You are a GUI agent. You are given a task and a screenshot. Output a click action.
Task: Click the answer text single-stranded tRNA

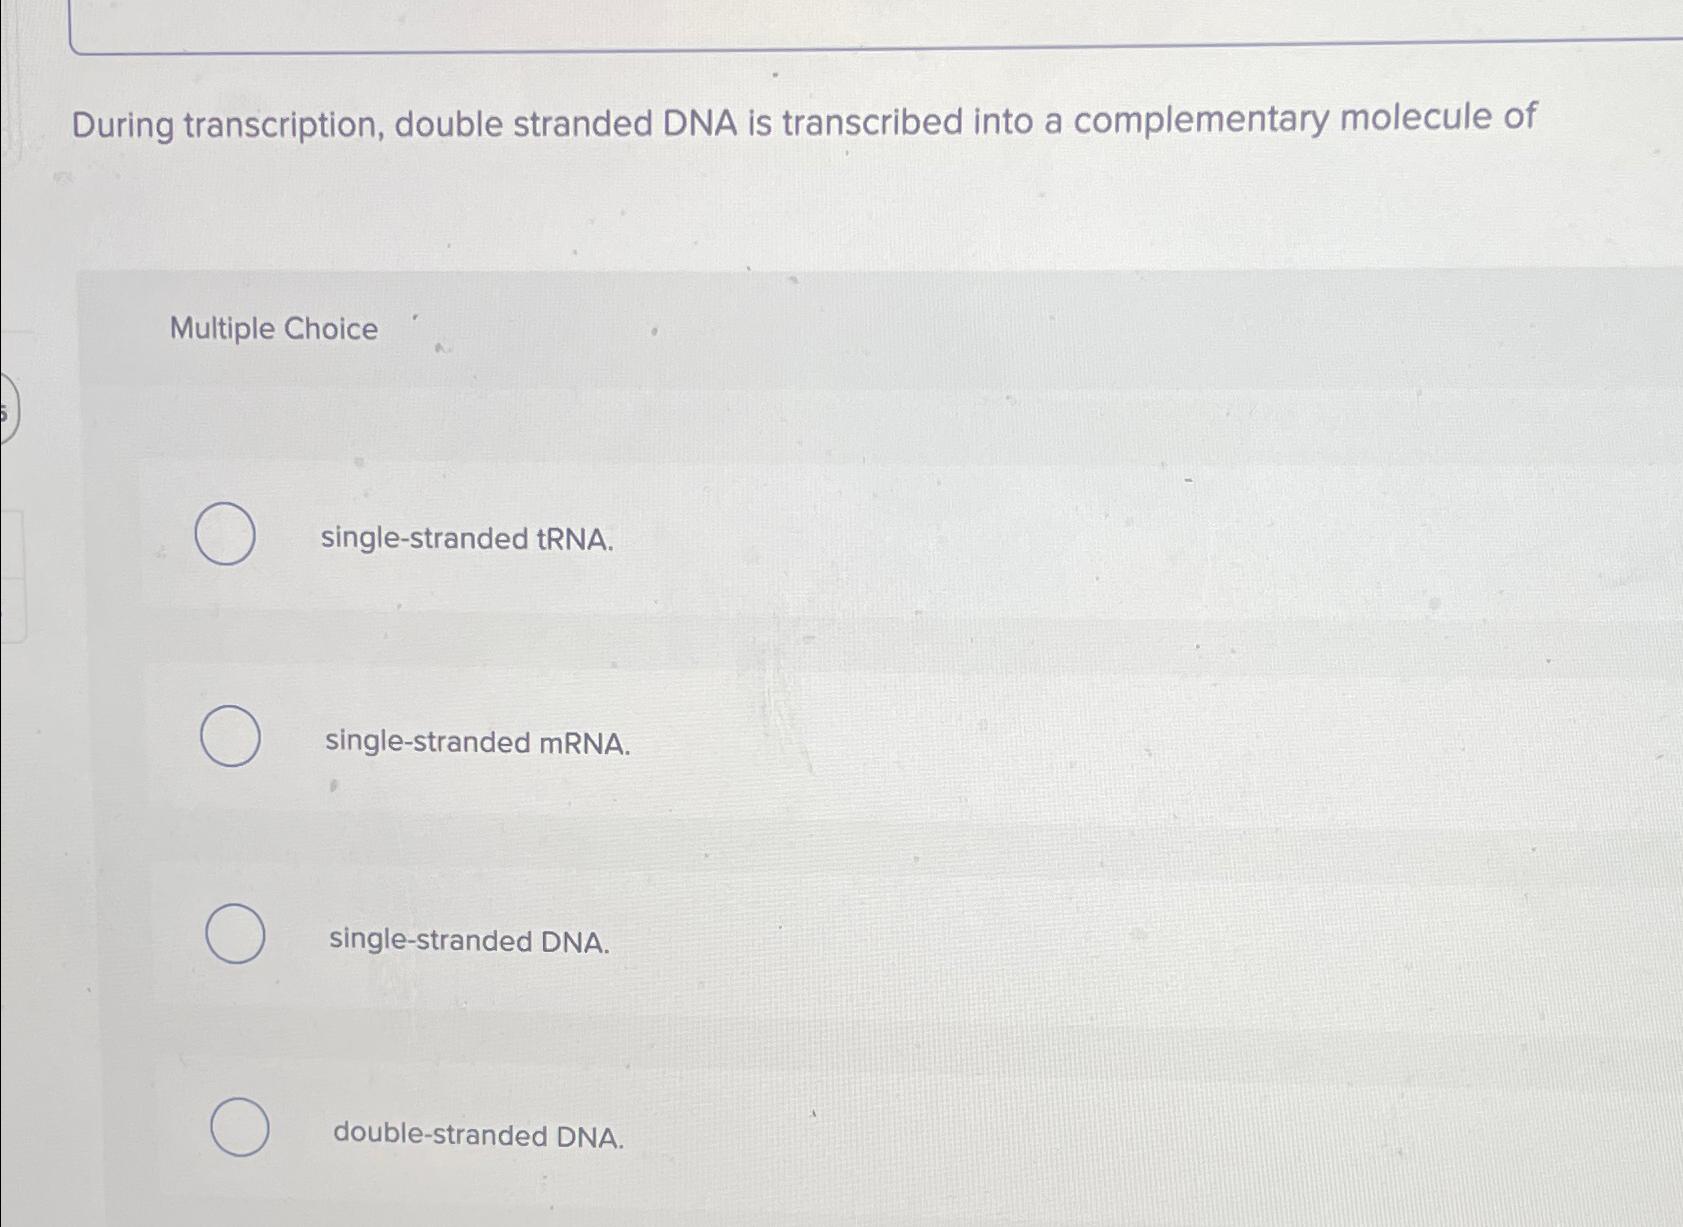pyautogui.click(x=466, y=540)
